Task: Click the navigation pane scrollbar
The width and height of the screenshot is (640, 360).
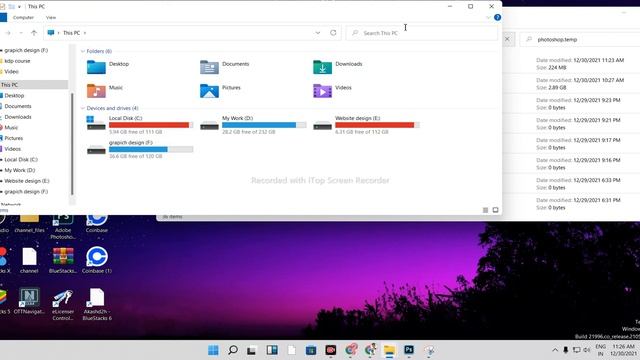Action: [x=72, y=143]
